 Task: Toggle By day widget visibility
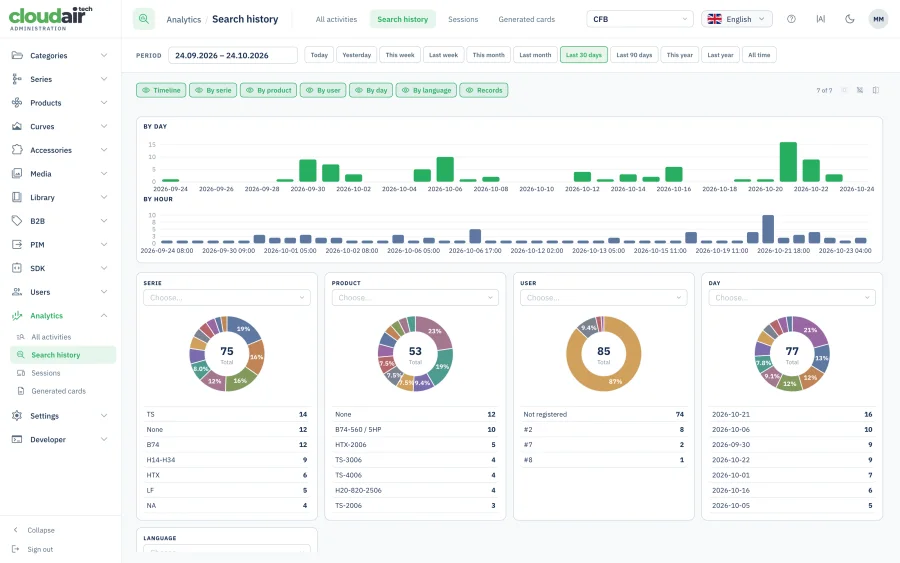(371, 90)
